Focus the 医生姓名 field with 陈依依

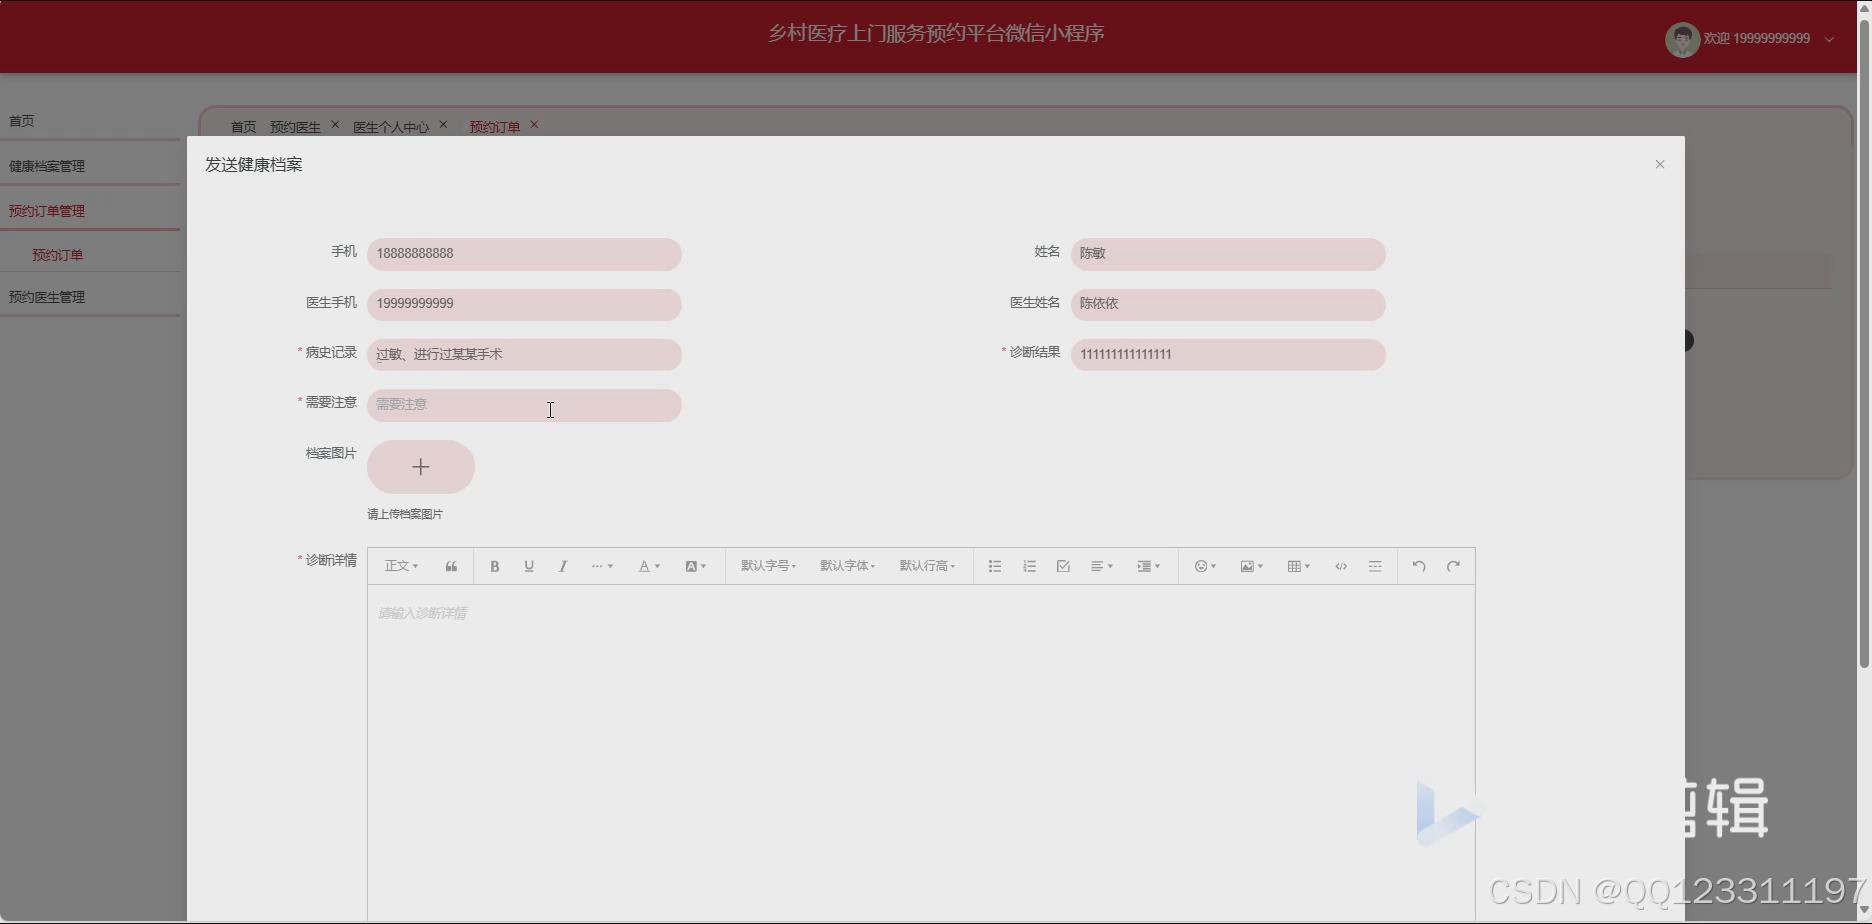(x=1228, y=304)
